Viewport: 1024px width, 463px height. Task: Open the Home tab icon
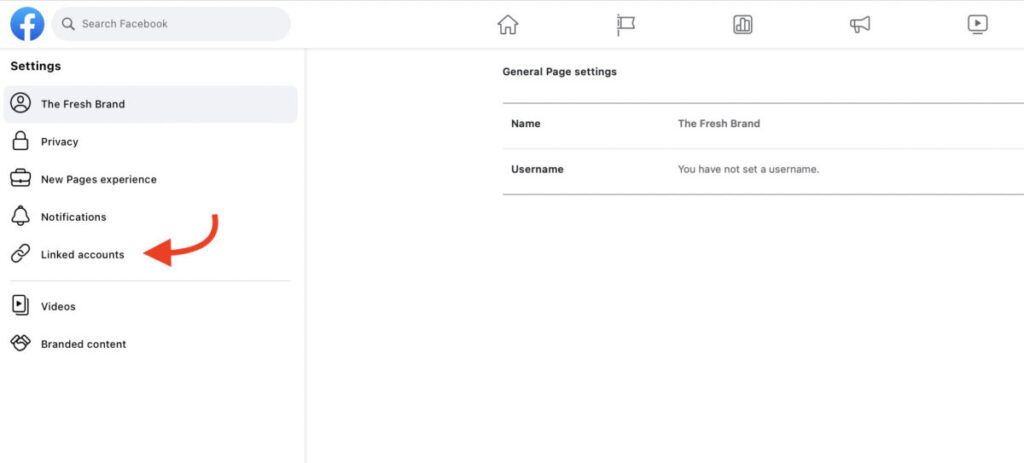pyautogui.click(x=507, y=25)
